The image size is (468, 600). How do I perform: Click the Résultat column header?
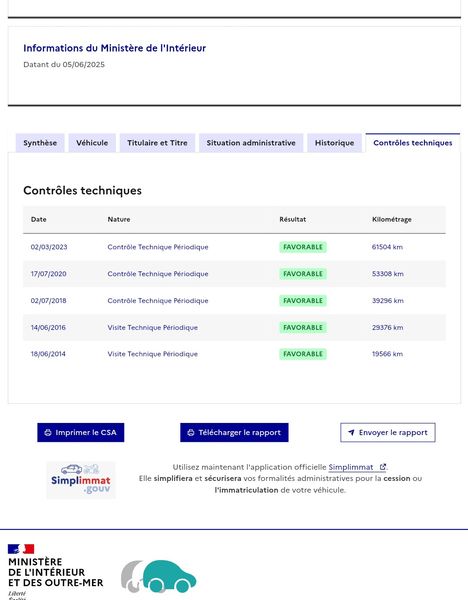(x=293, y=219)
